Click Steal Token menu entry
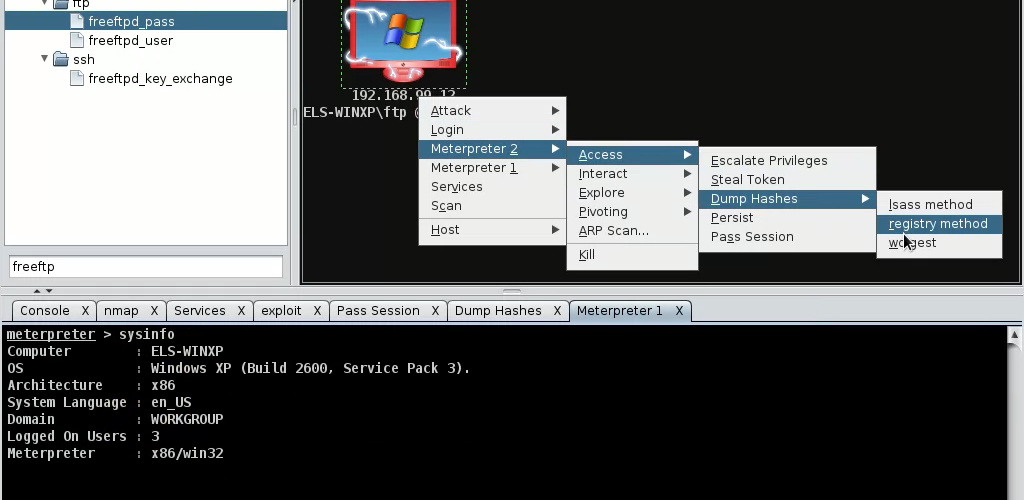The width and height of the screenshot is (1024, 500). (x=747, y=180)
